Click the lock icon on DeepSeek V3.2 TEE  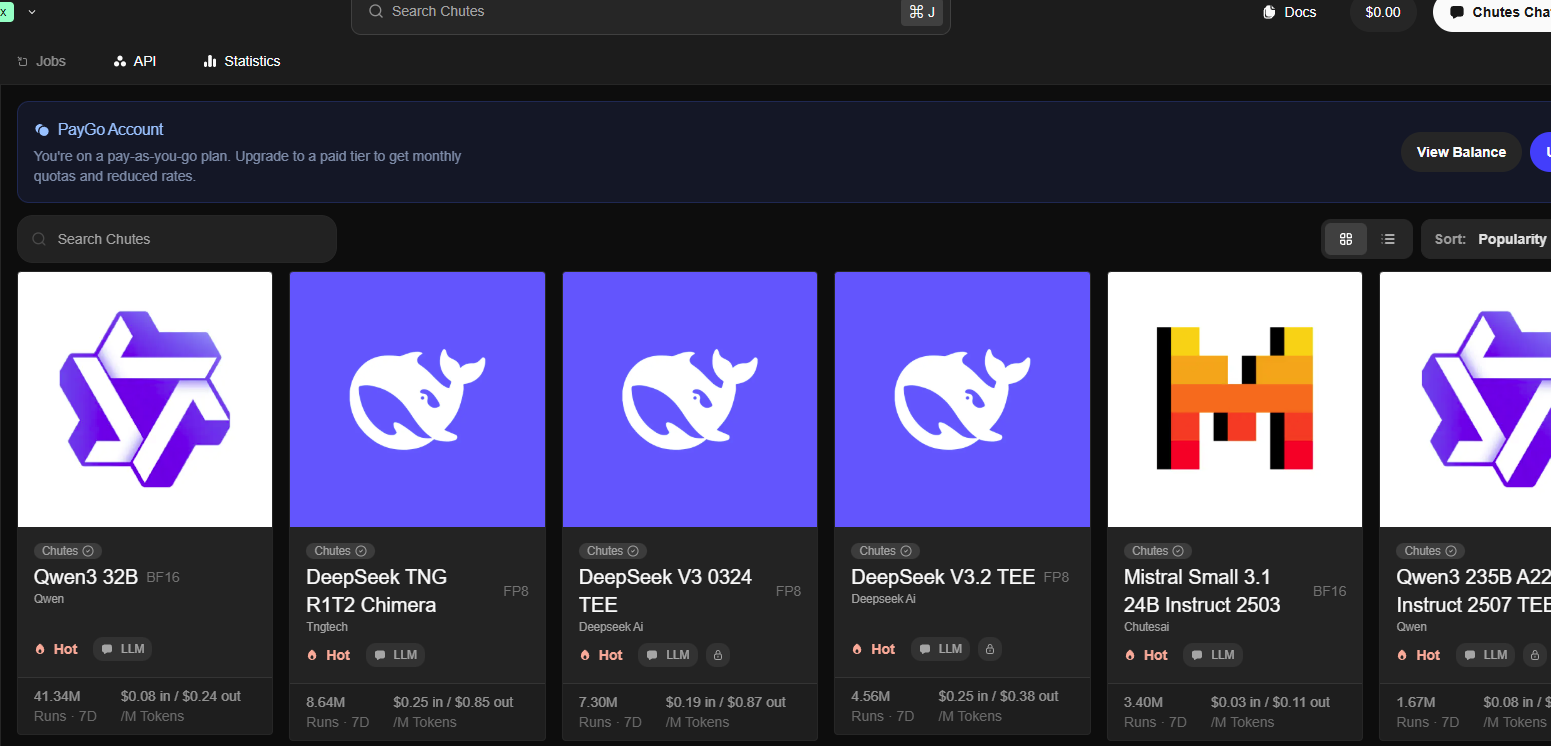tap(989, 649)
